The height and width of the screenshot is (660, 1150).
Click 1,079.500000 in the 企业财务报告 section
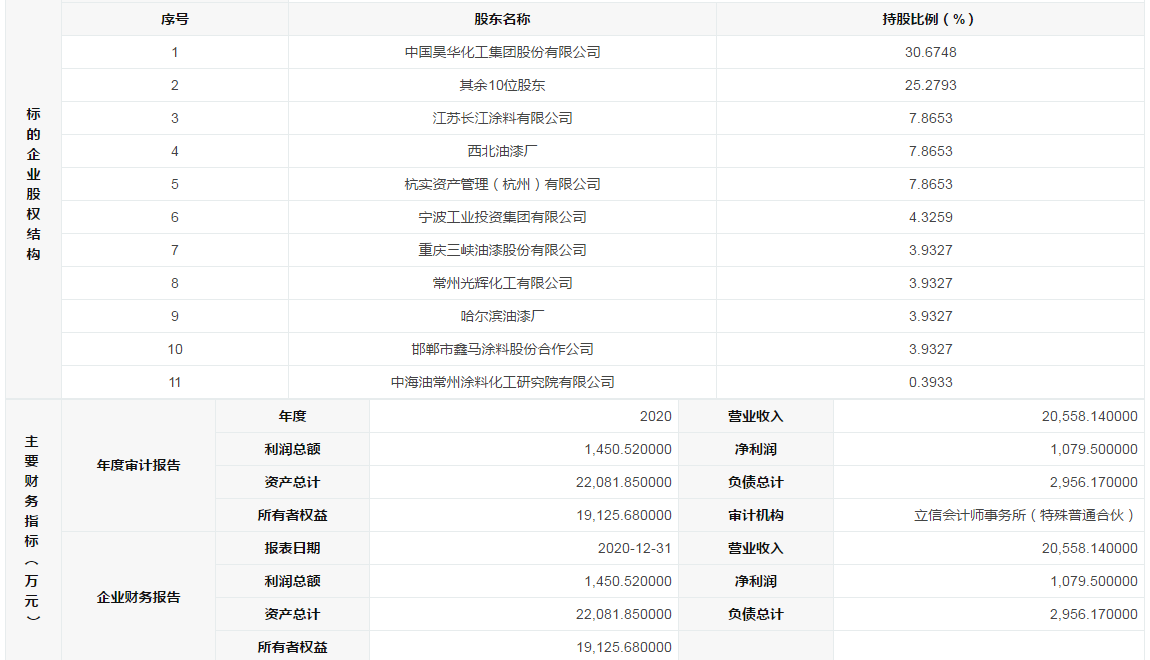tap(1094, 581)
